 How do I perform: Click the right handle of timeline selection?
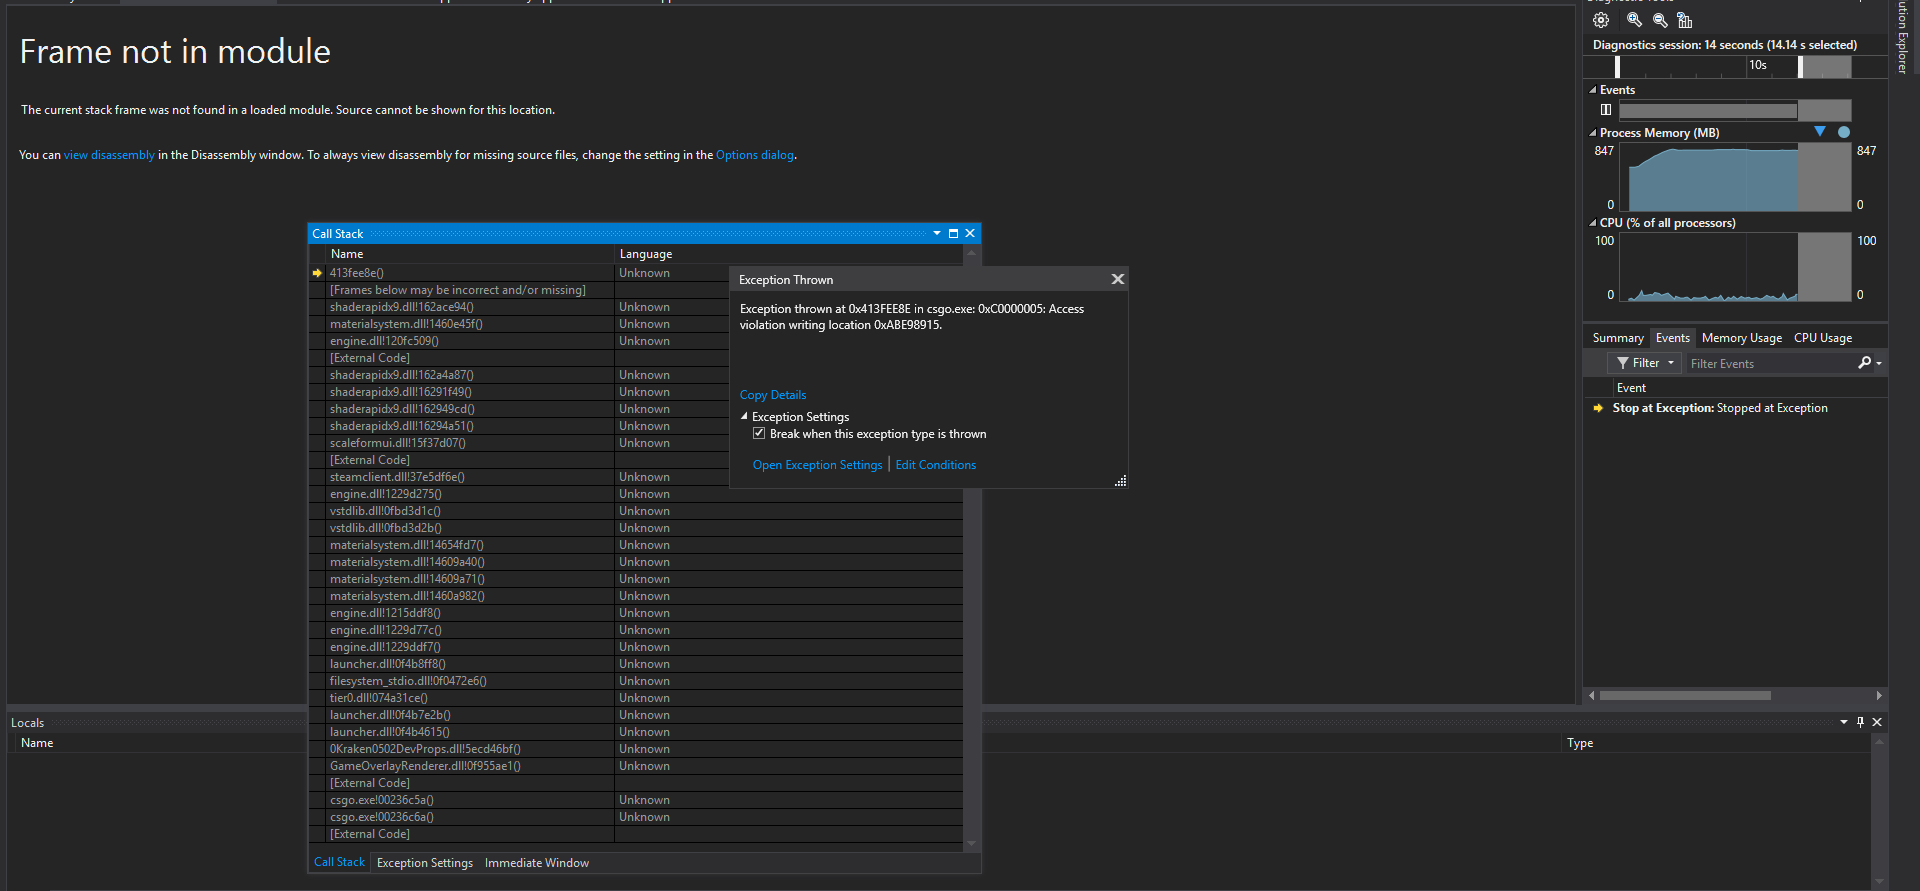pos(1801,67)
